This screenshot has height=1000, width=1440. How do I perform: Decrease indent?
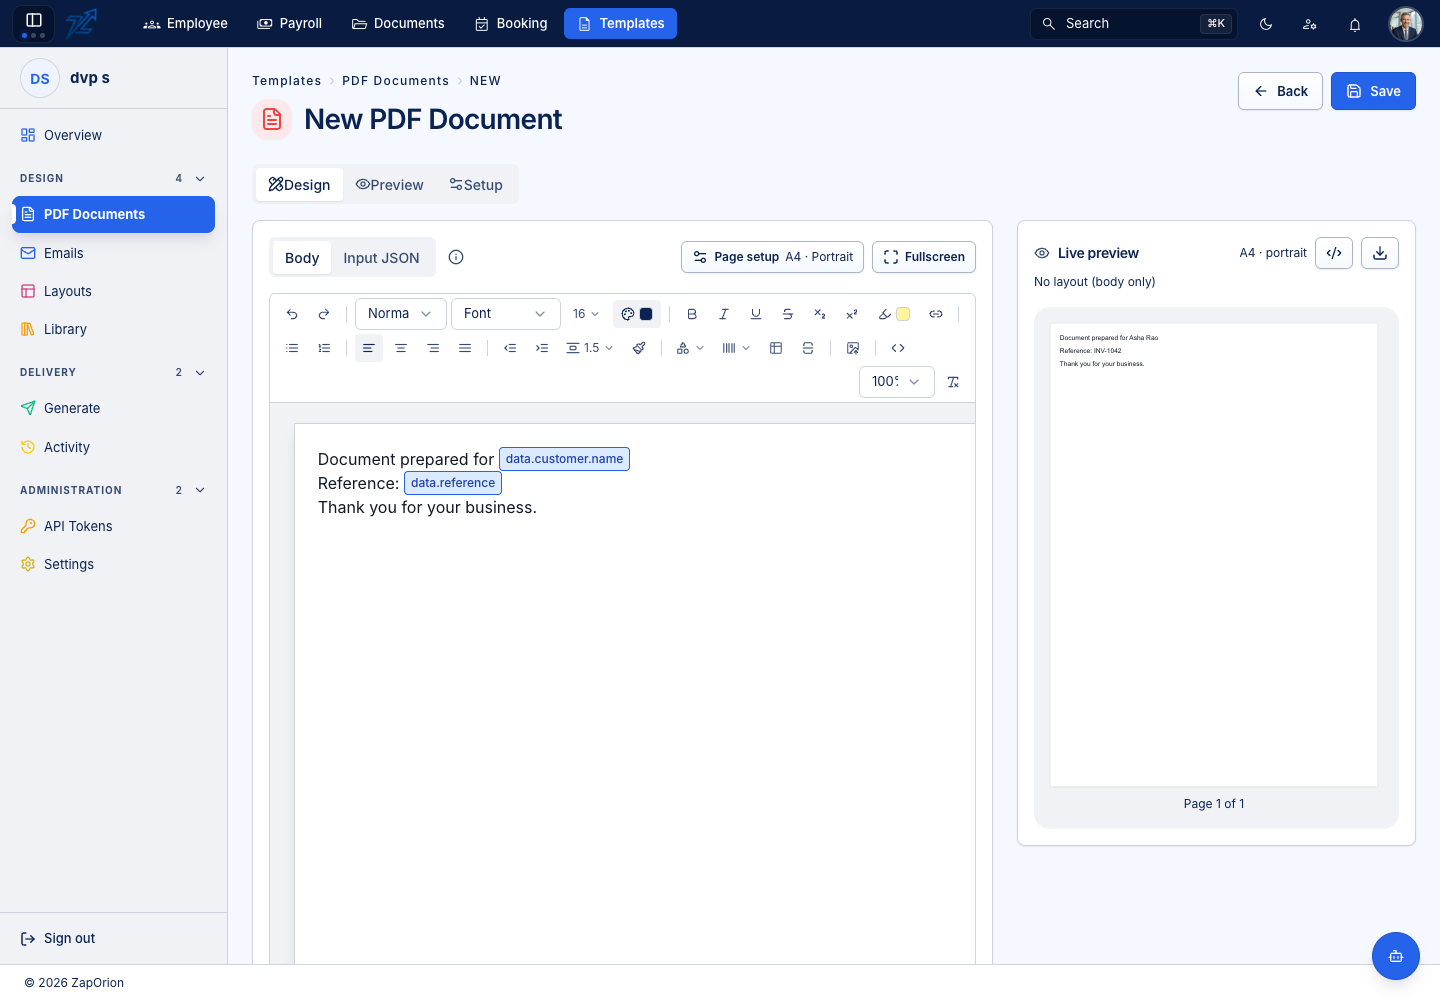(510, 348)
